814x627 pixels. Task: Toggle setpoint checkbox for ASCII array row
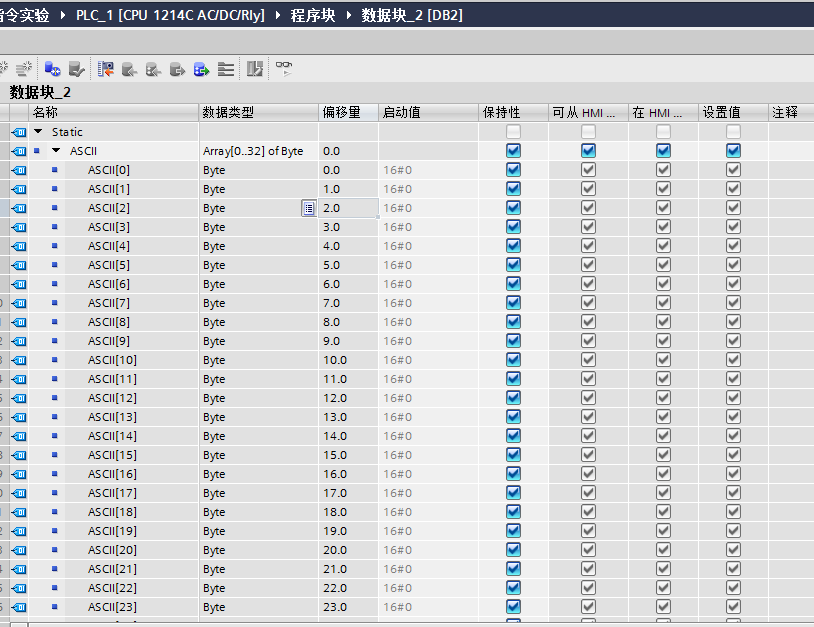click(x=733, y=151)
